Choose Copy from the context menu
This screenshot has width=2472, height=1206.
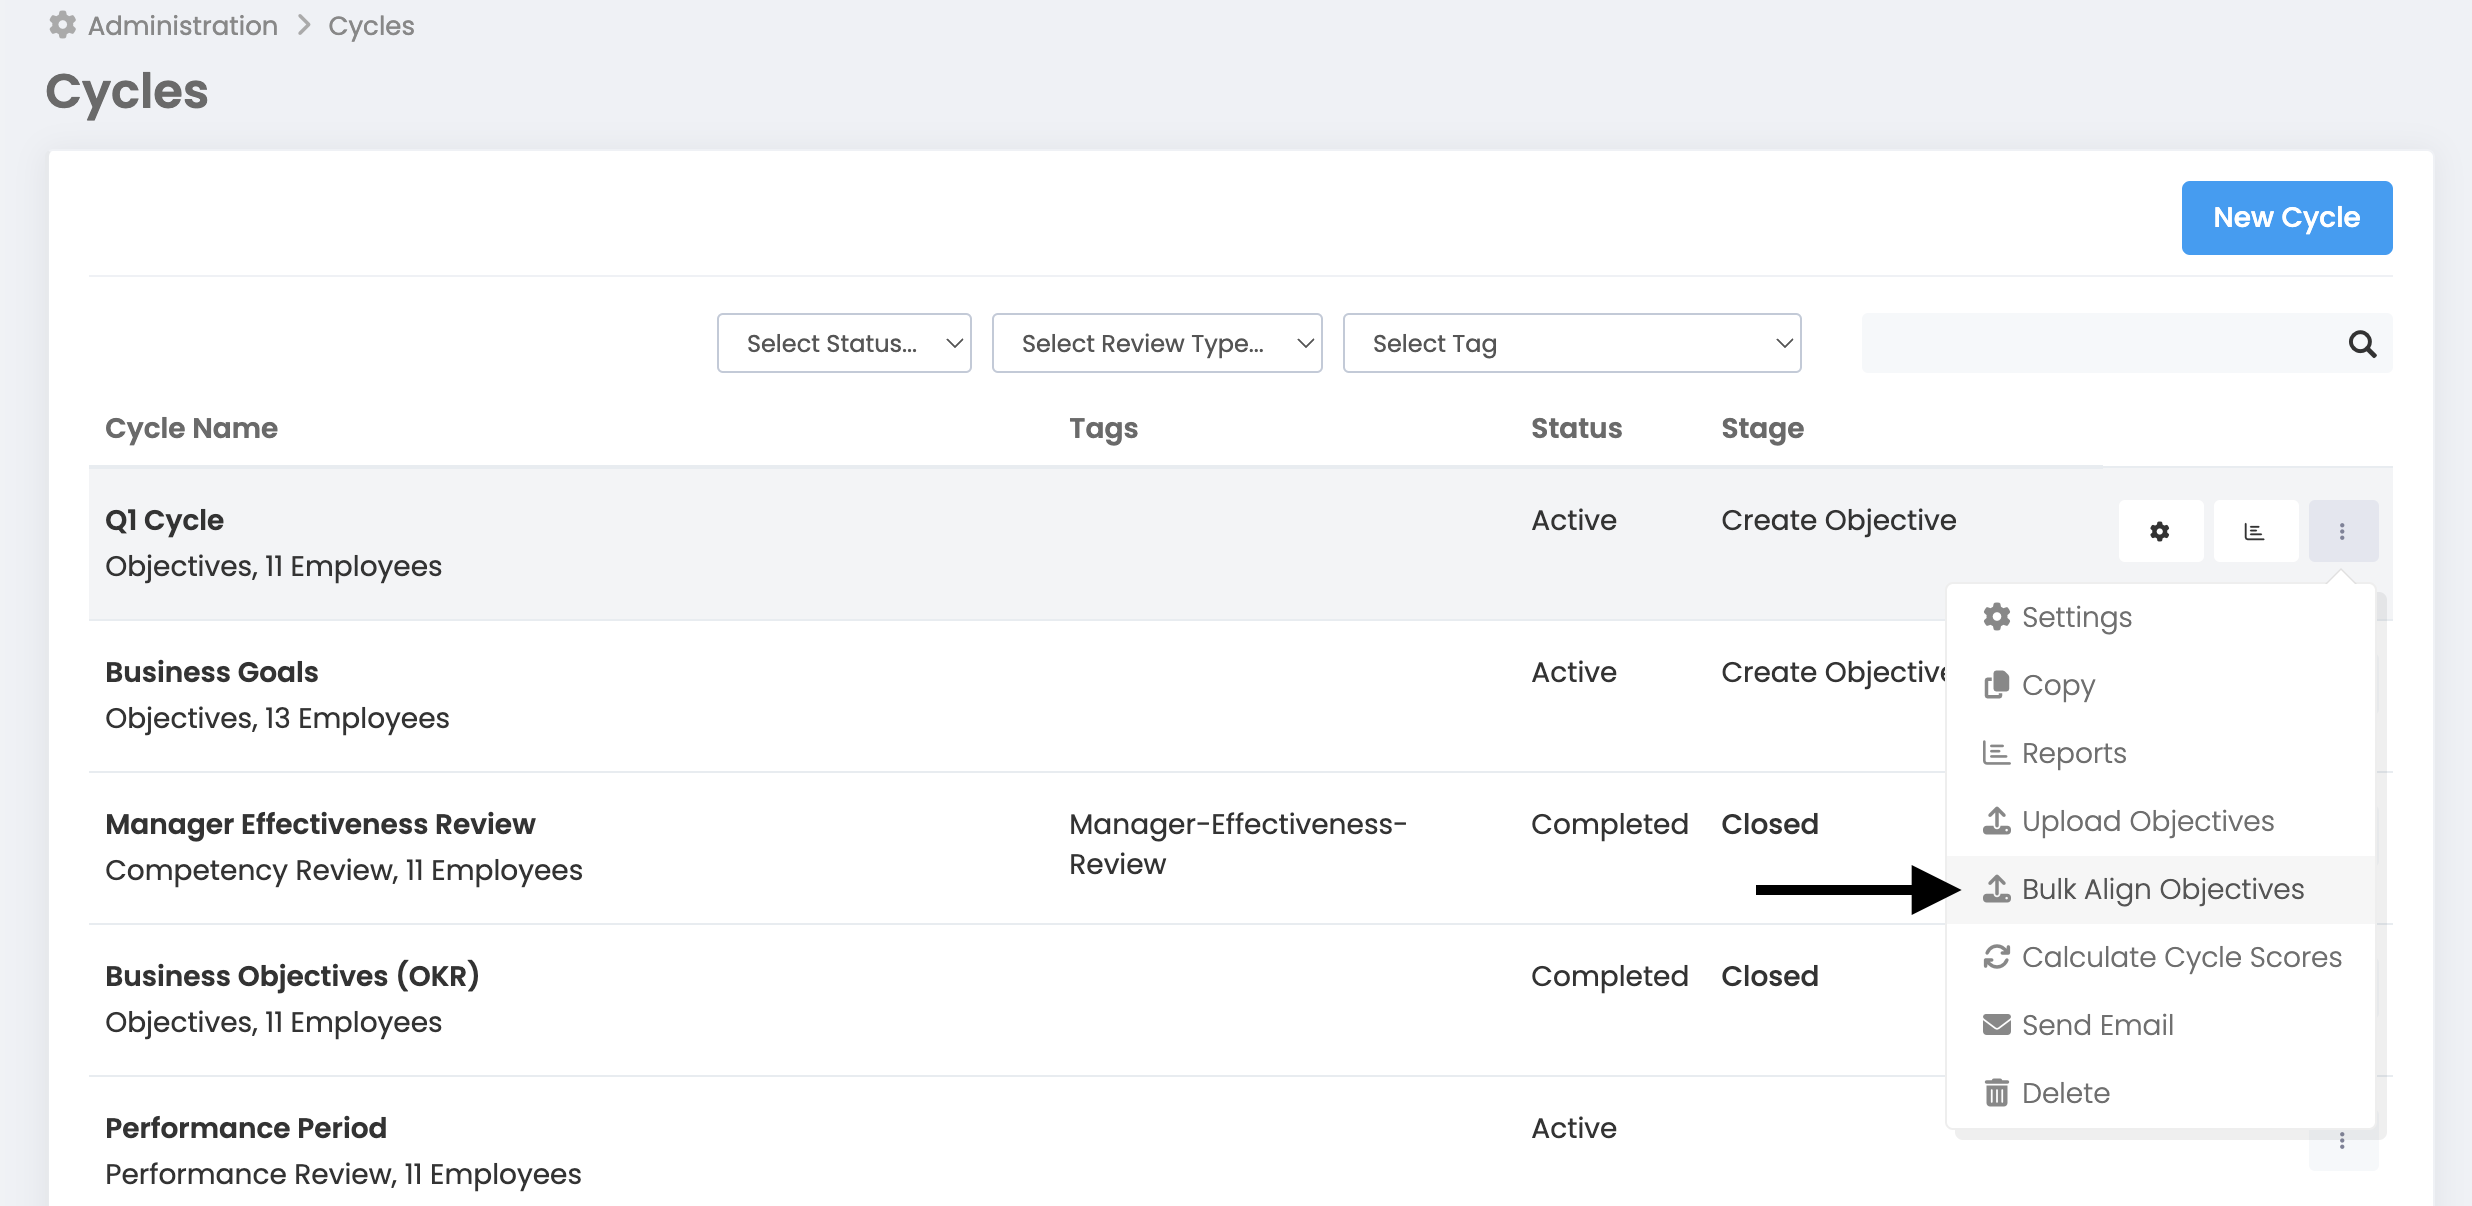tap(2058, 685)
